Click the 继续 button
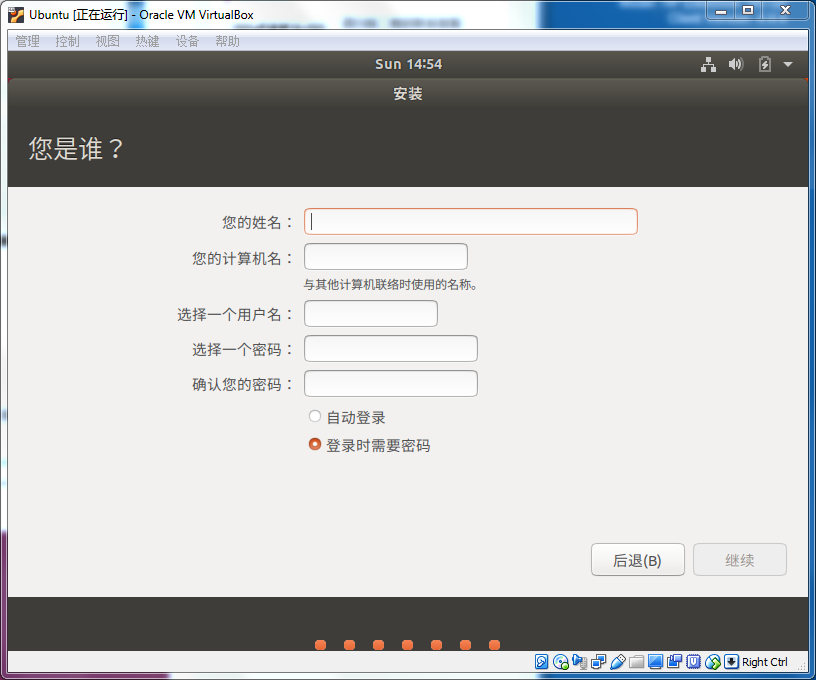Screen dimensions: 816x680 coord(740,560)
